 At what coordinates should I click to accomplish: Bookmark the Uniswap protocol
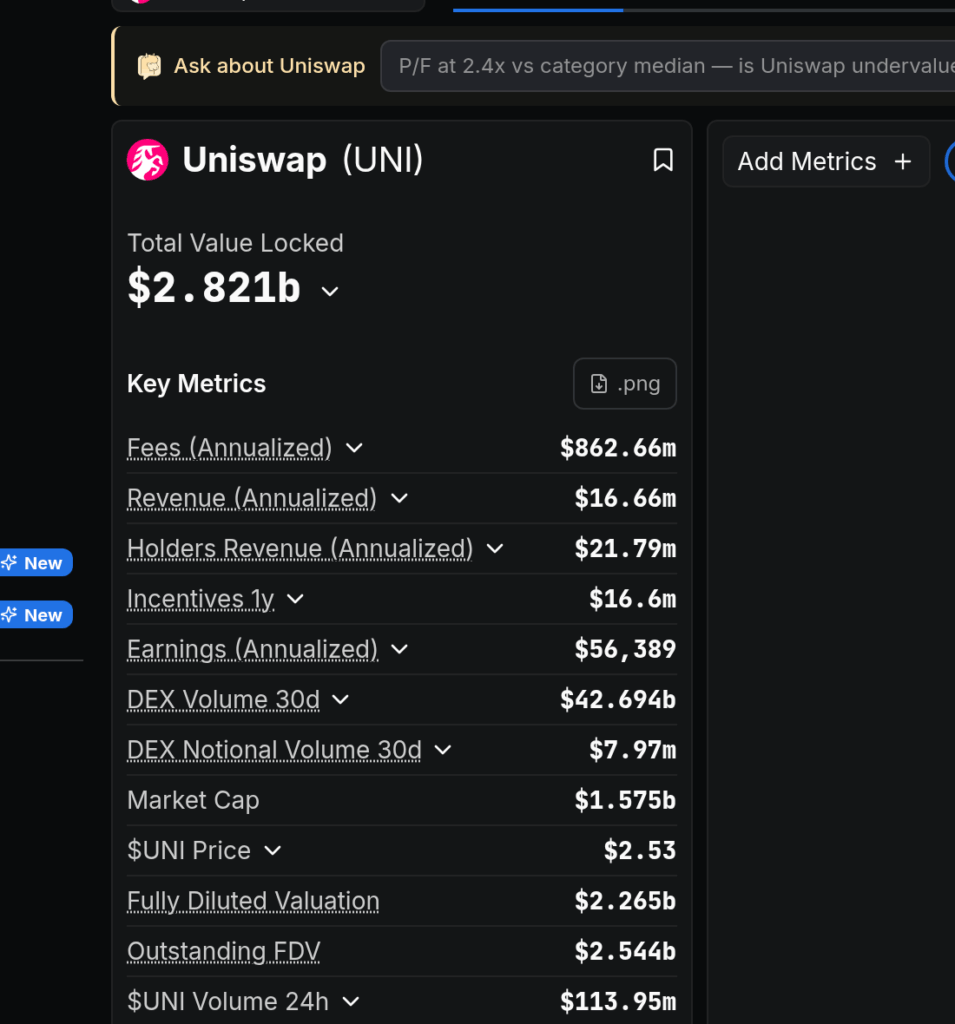(x=663, y=160)
